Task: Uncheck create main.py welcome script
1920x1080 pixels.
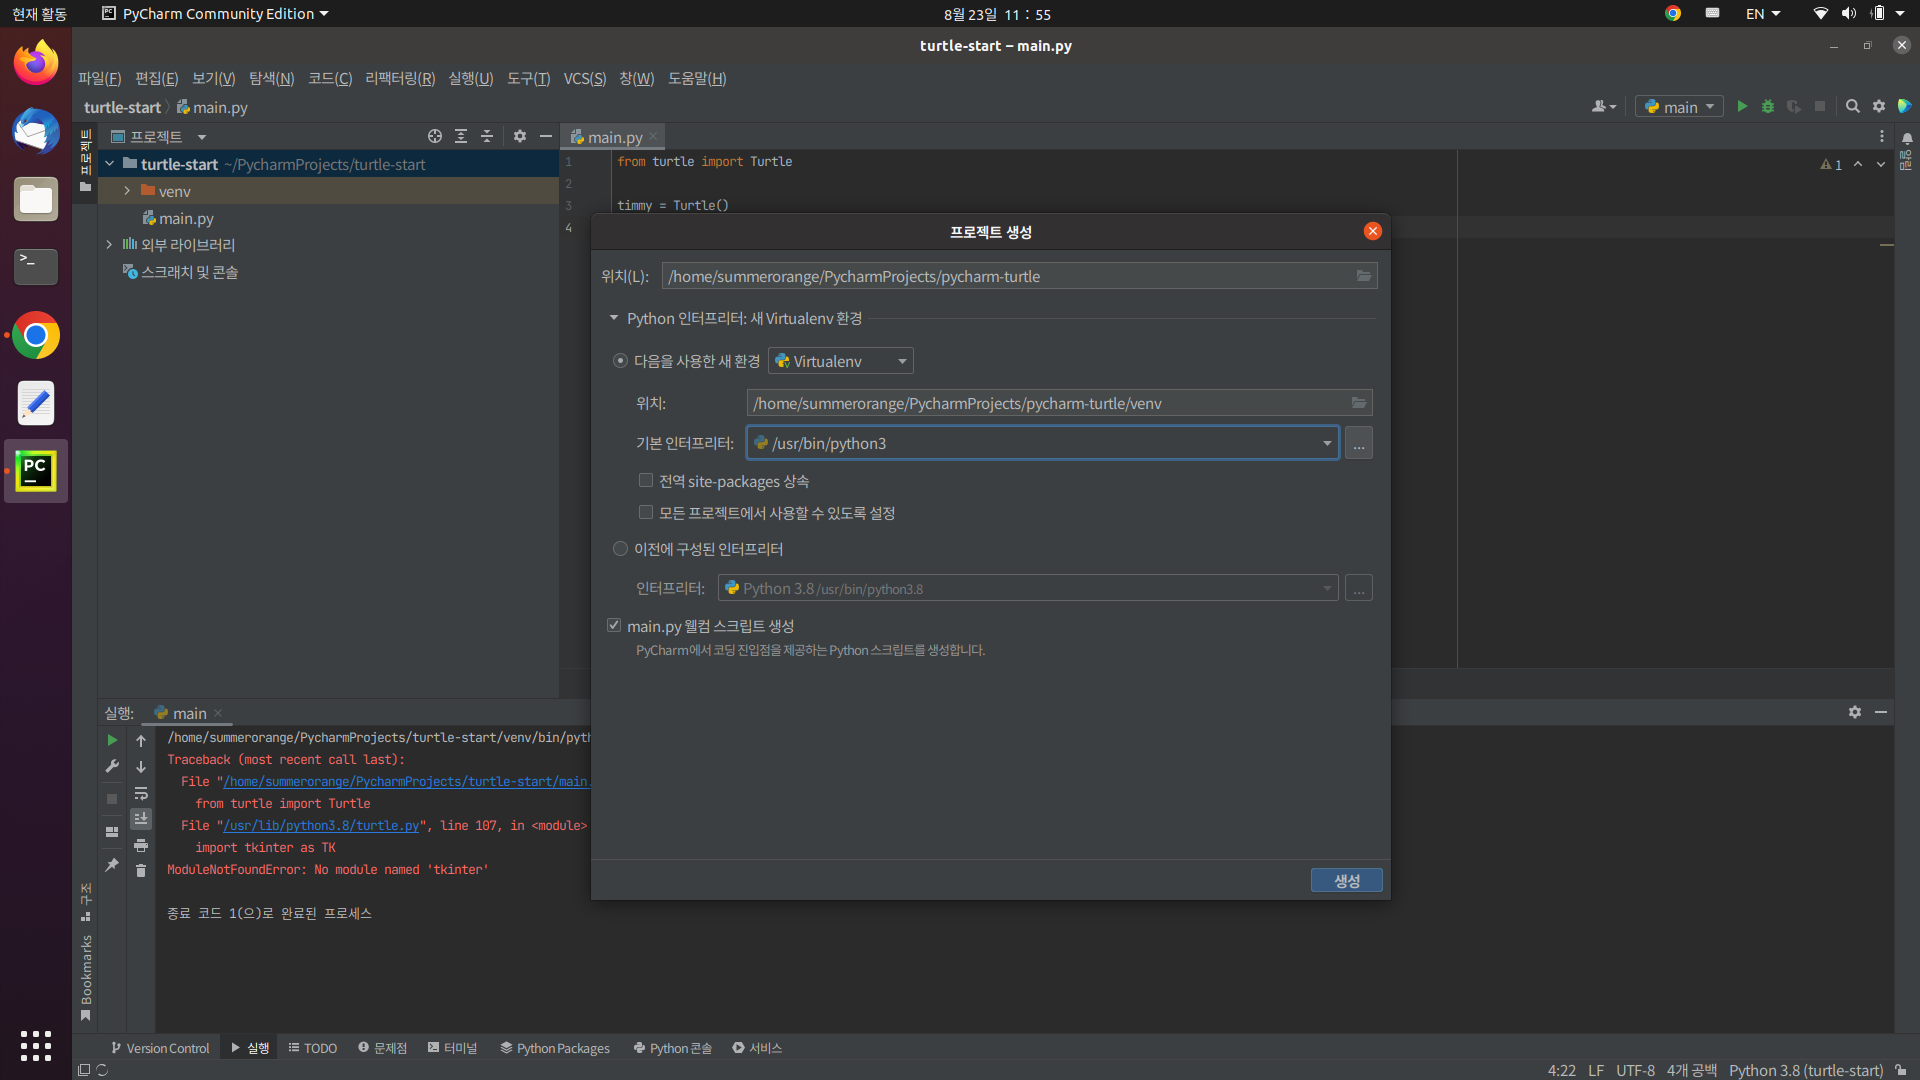Action: (614, 625)
